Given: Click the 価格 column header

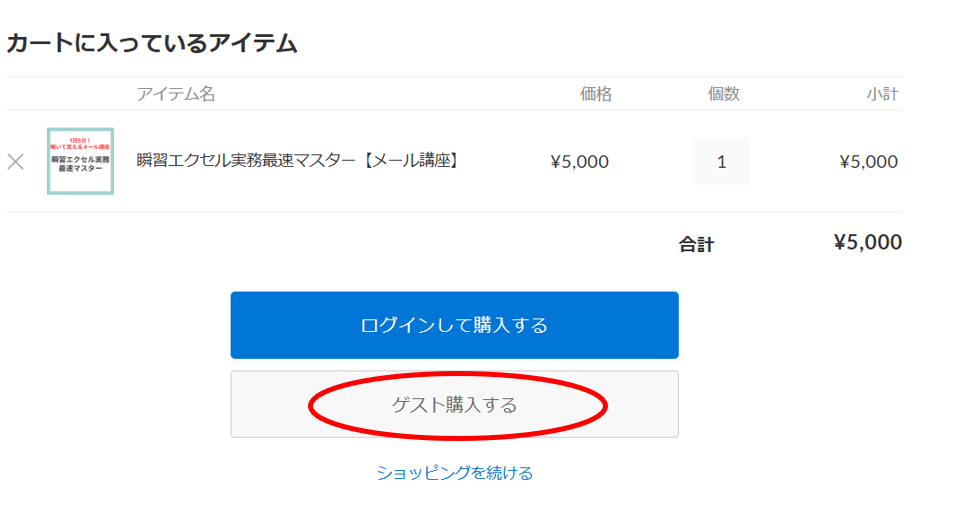Looking at the screenshot, I should coord(596,94).
